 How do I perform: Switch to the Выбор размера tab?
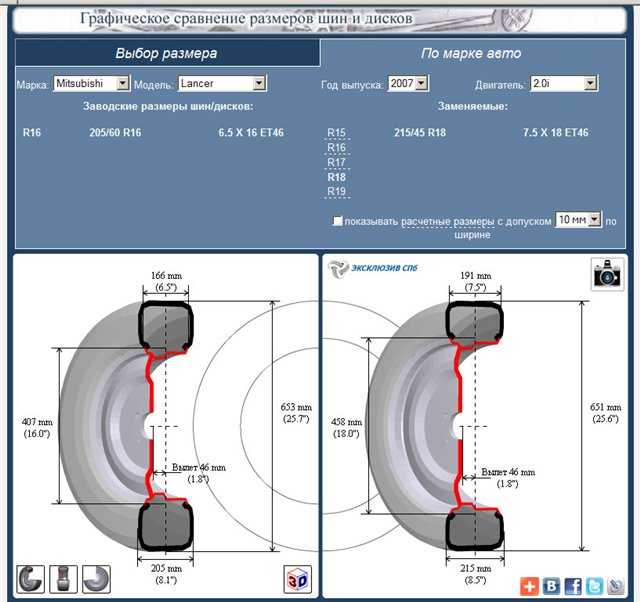167,53
